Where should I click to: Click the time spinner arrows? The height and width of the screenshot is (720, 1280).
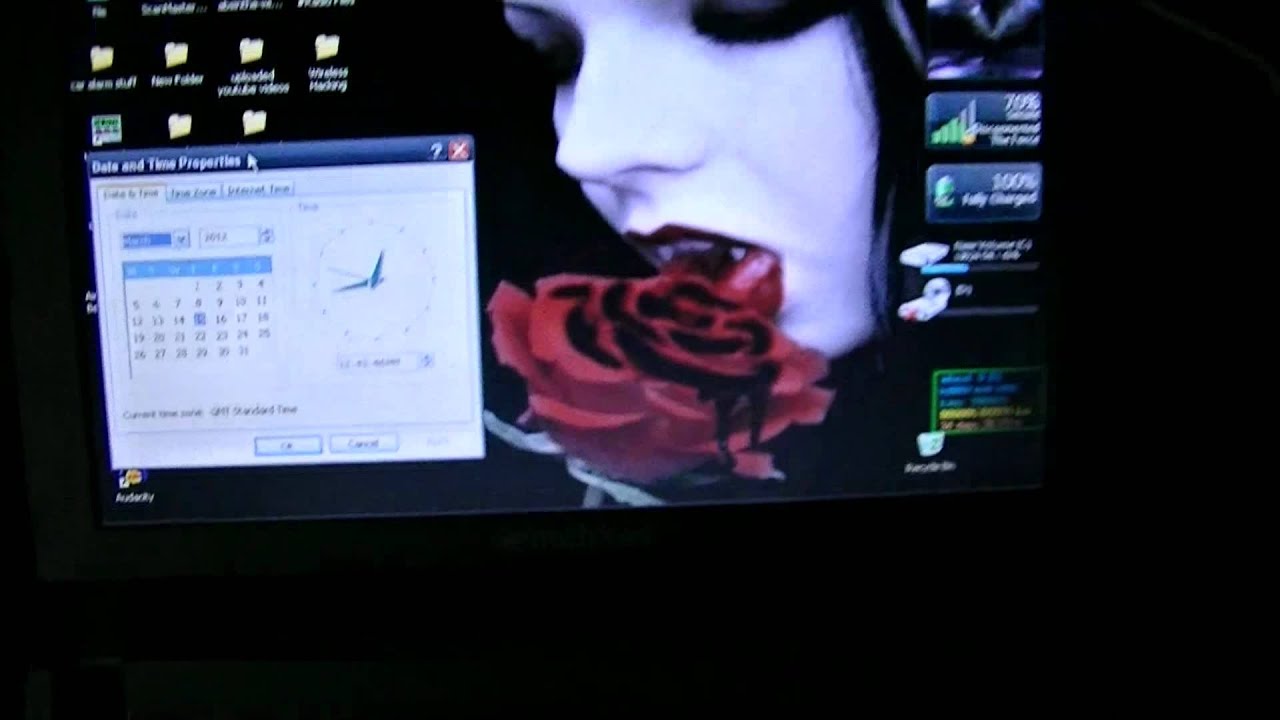tap(427, 360)
